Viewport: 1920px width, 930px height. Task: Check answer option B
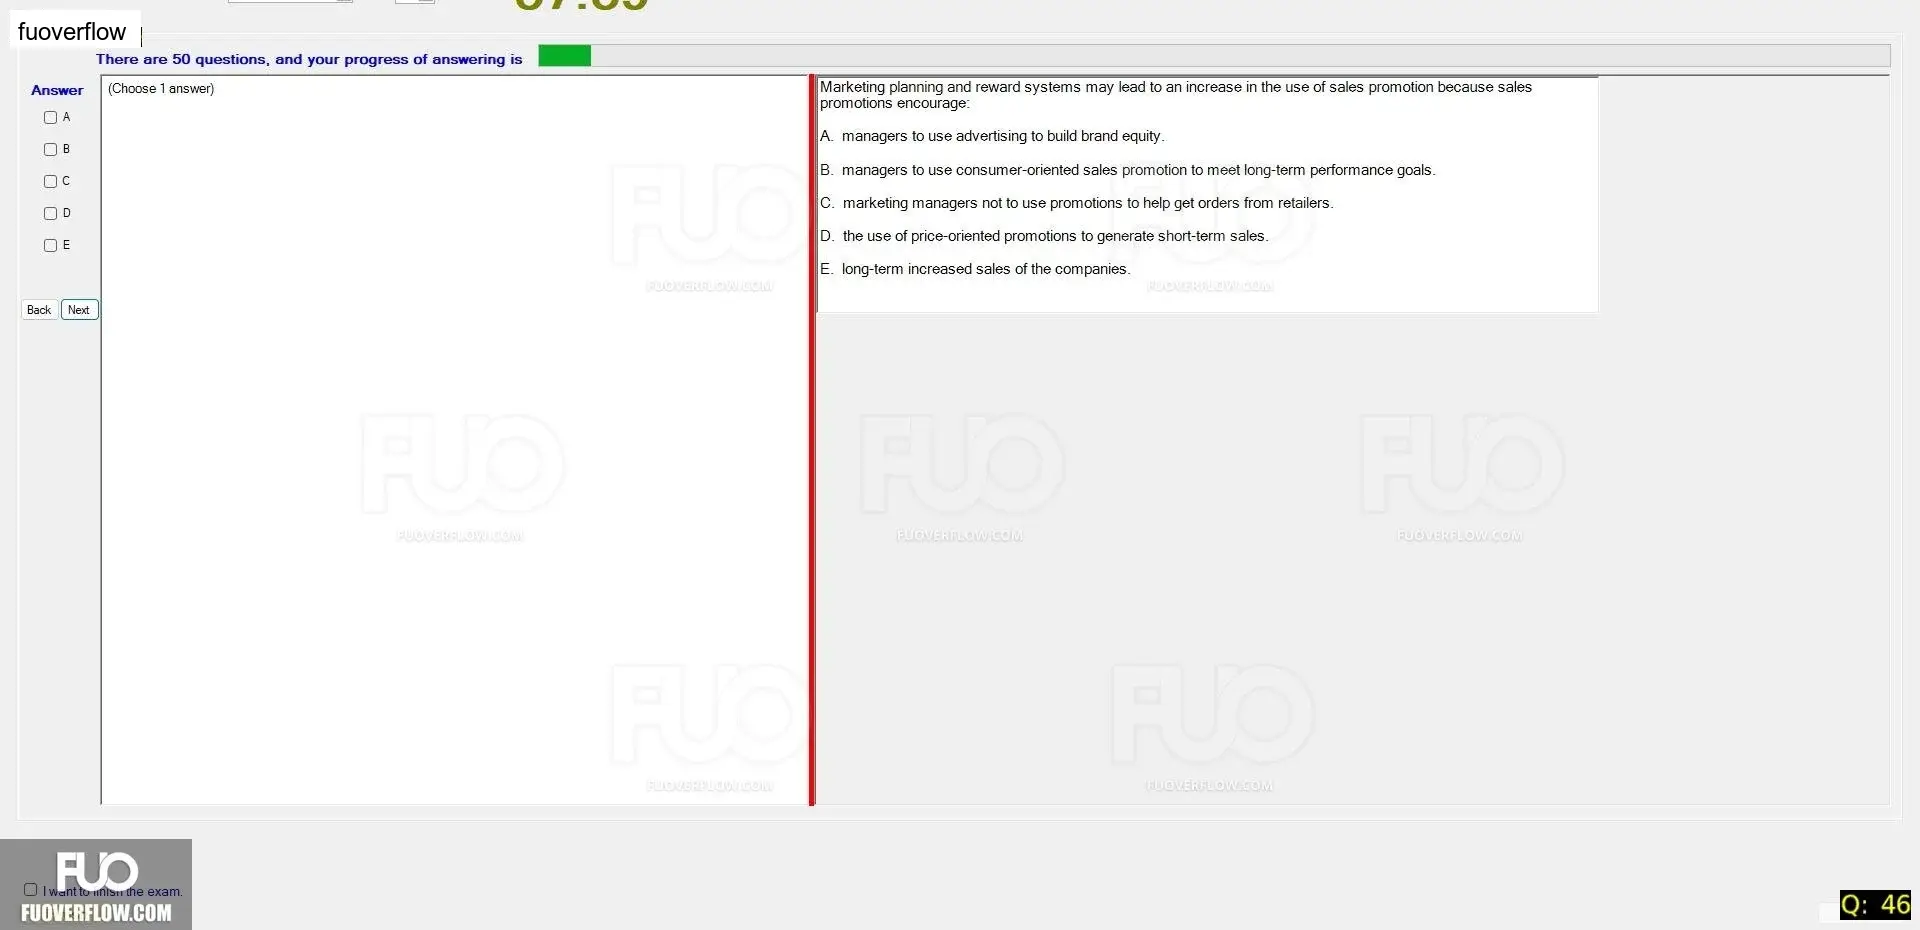tap(50, 149)
